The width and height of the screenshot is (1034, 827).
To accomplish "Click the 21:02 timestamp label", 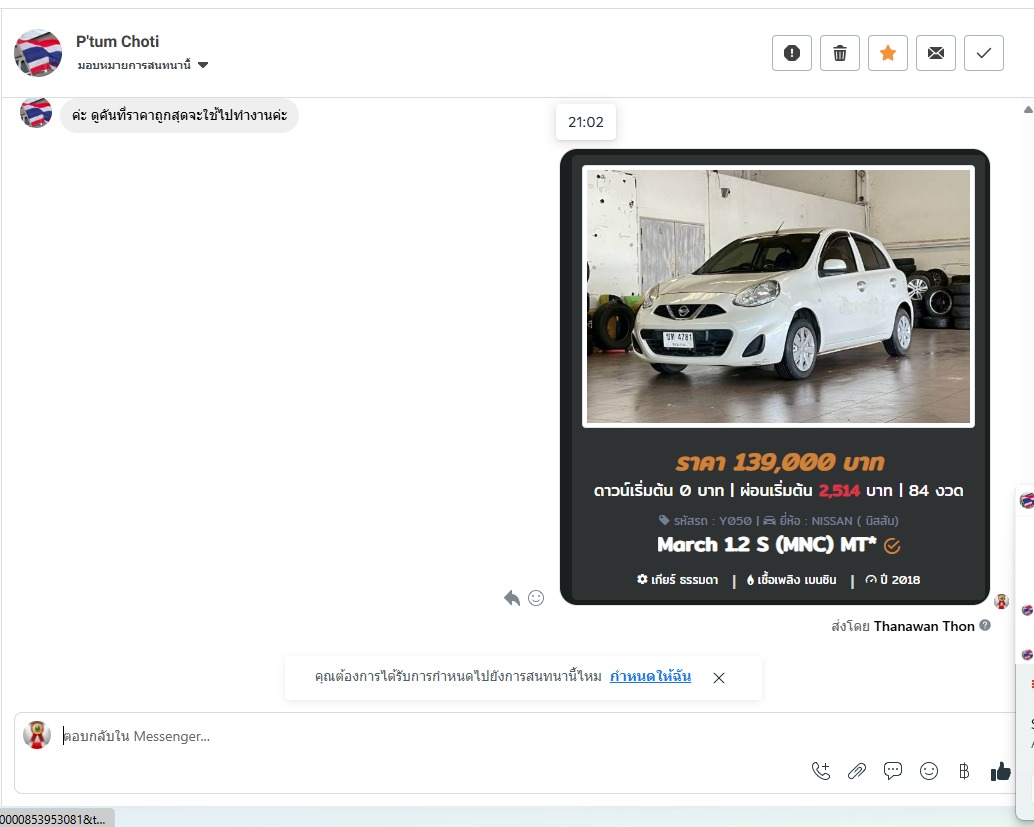I will click(586, 122).
